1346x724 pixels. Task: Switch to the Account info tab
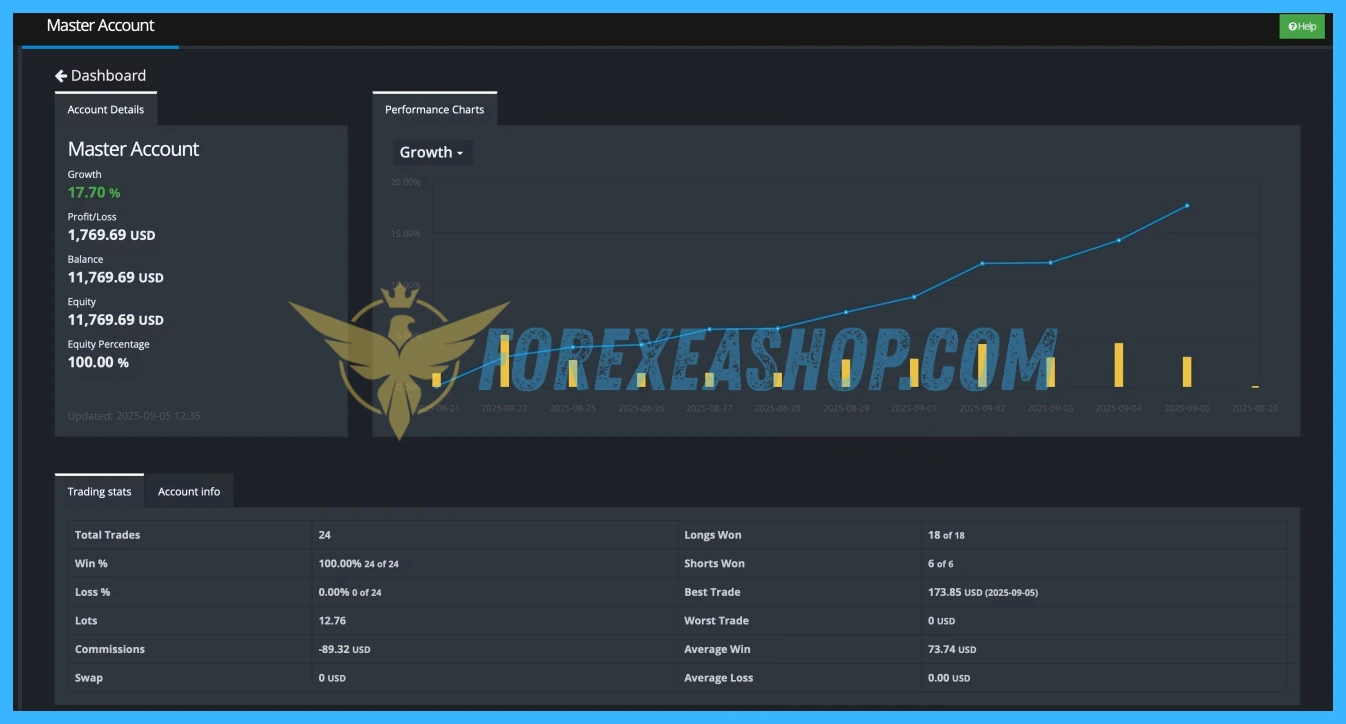click(189, 491)
